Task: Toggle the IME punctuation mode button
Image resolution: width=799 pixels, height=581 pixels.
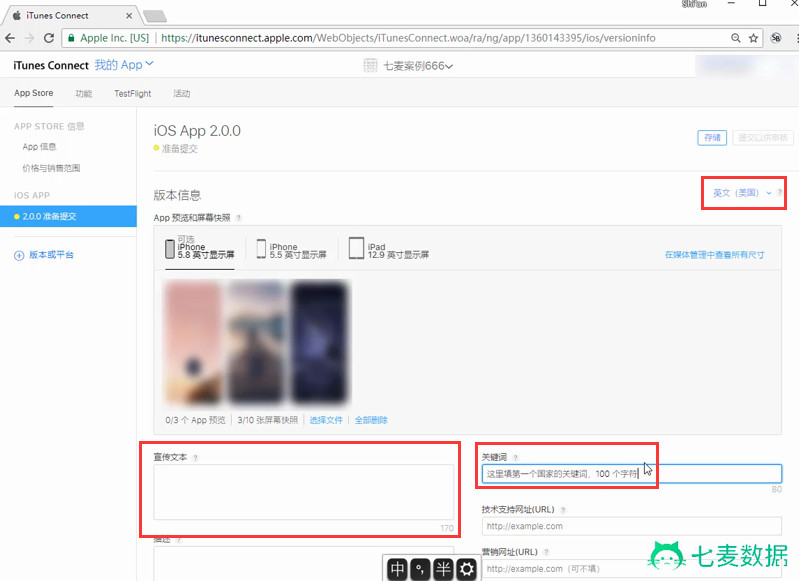Action: click(x=420, y=569)
